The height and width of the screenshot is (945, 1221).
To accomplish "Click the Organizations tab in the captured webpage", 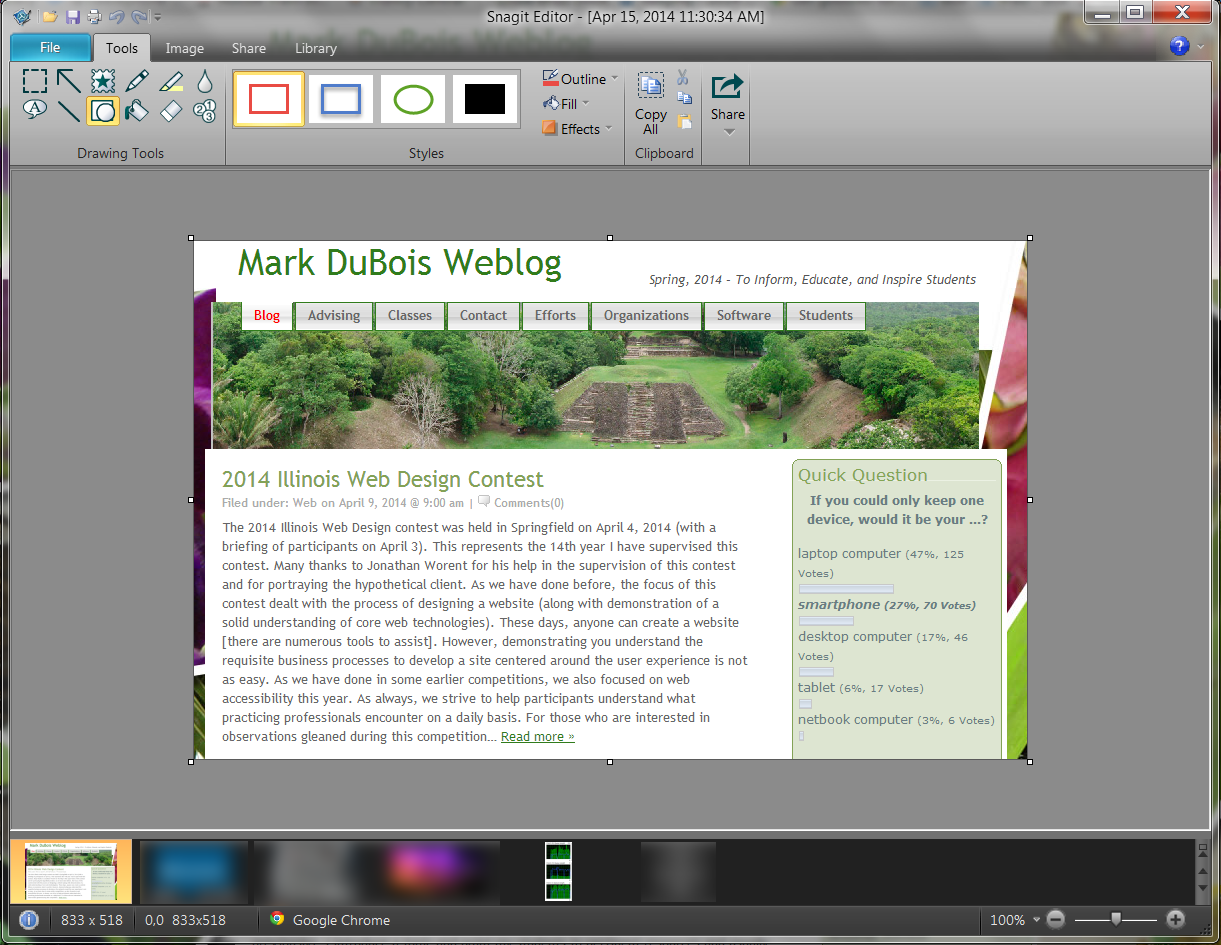I will click(646, 316).
